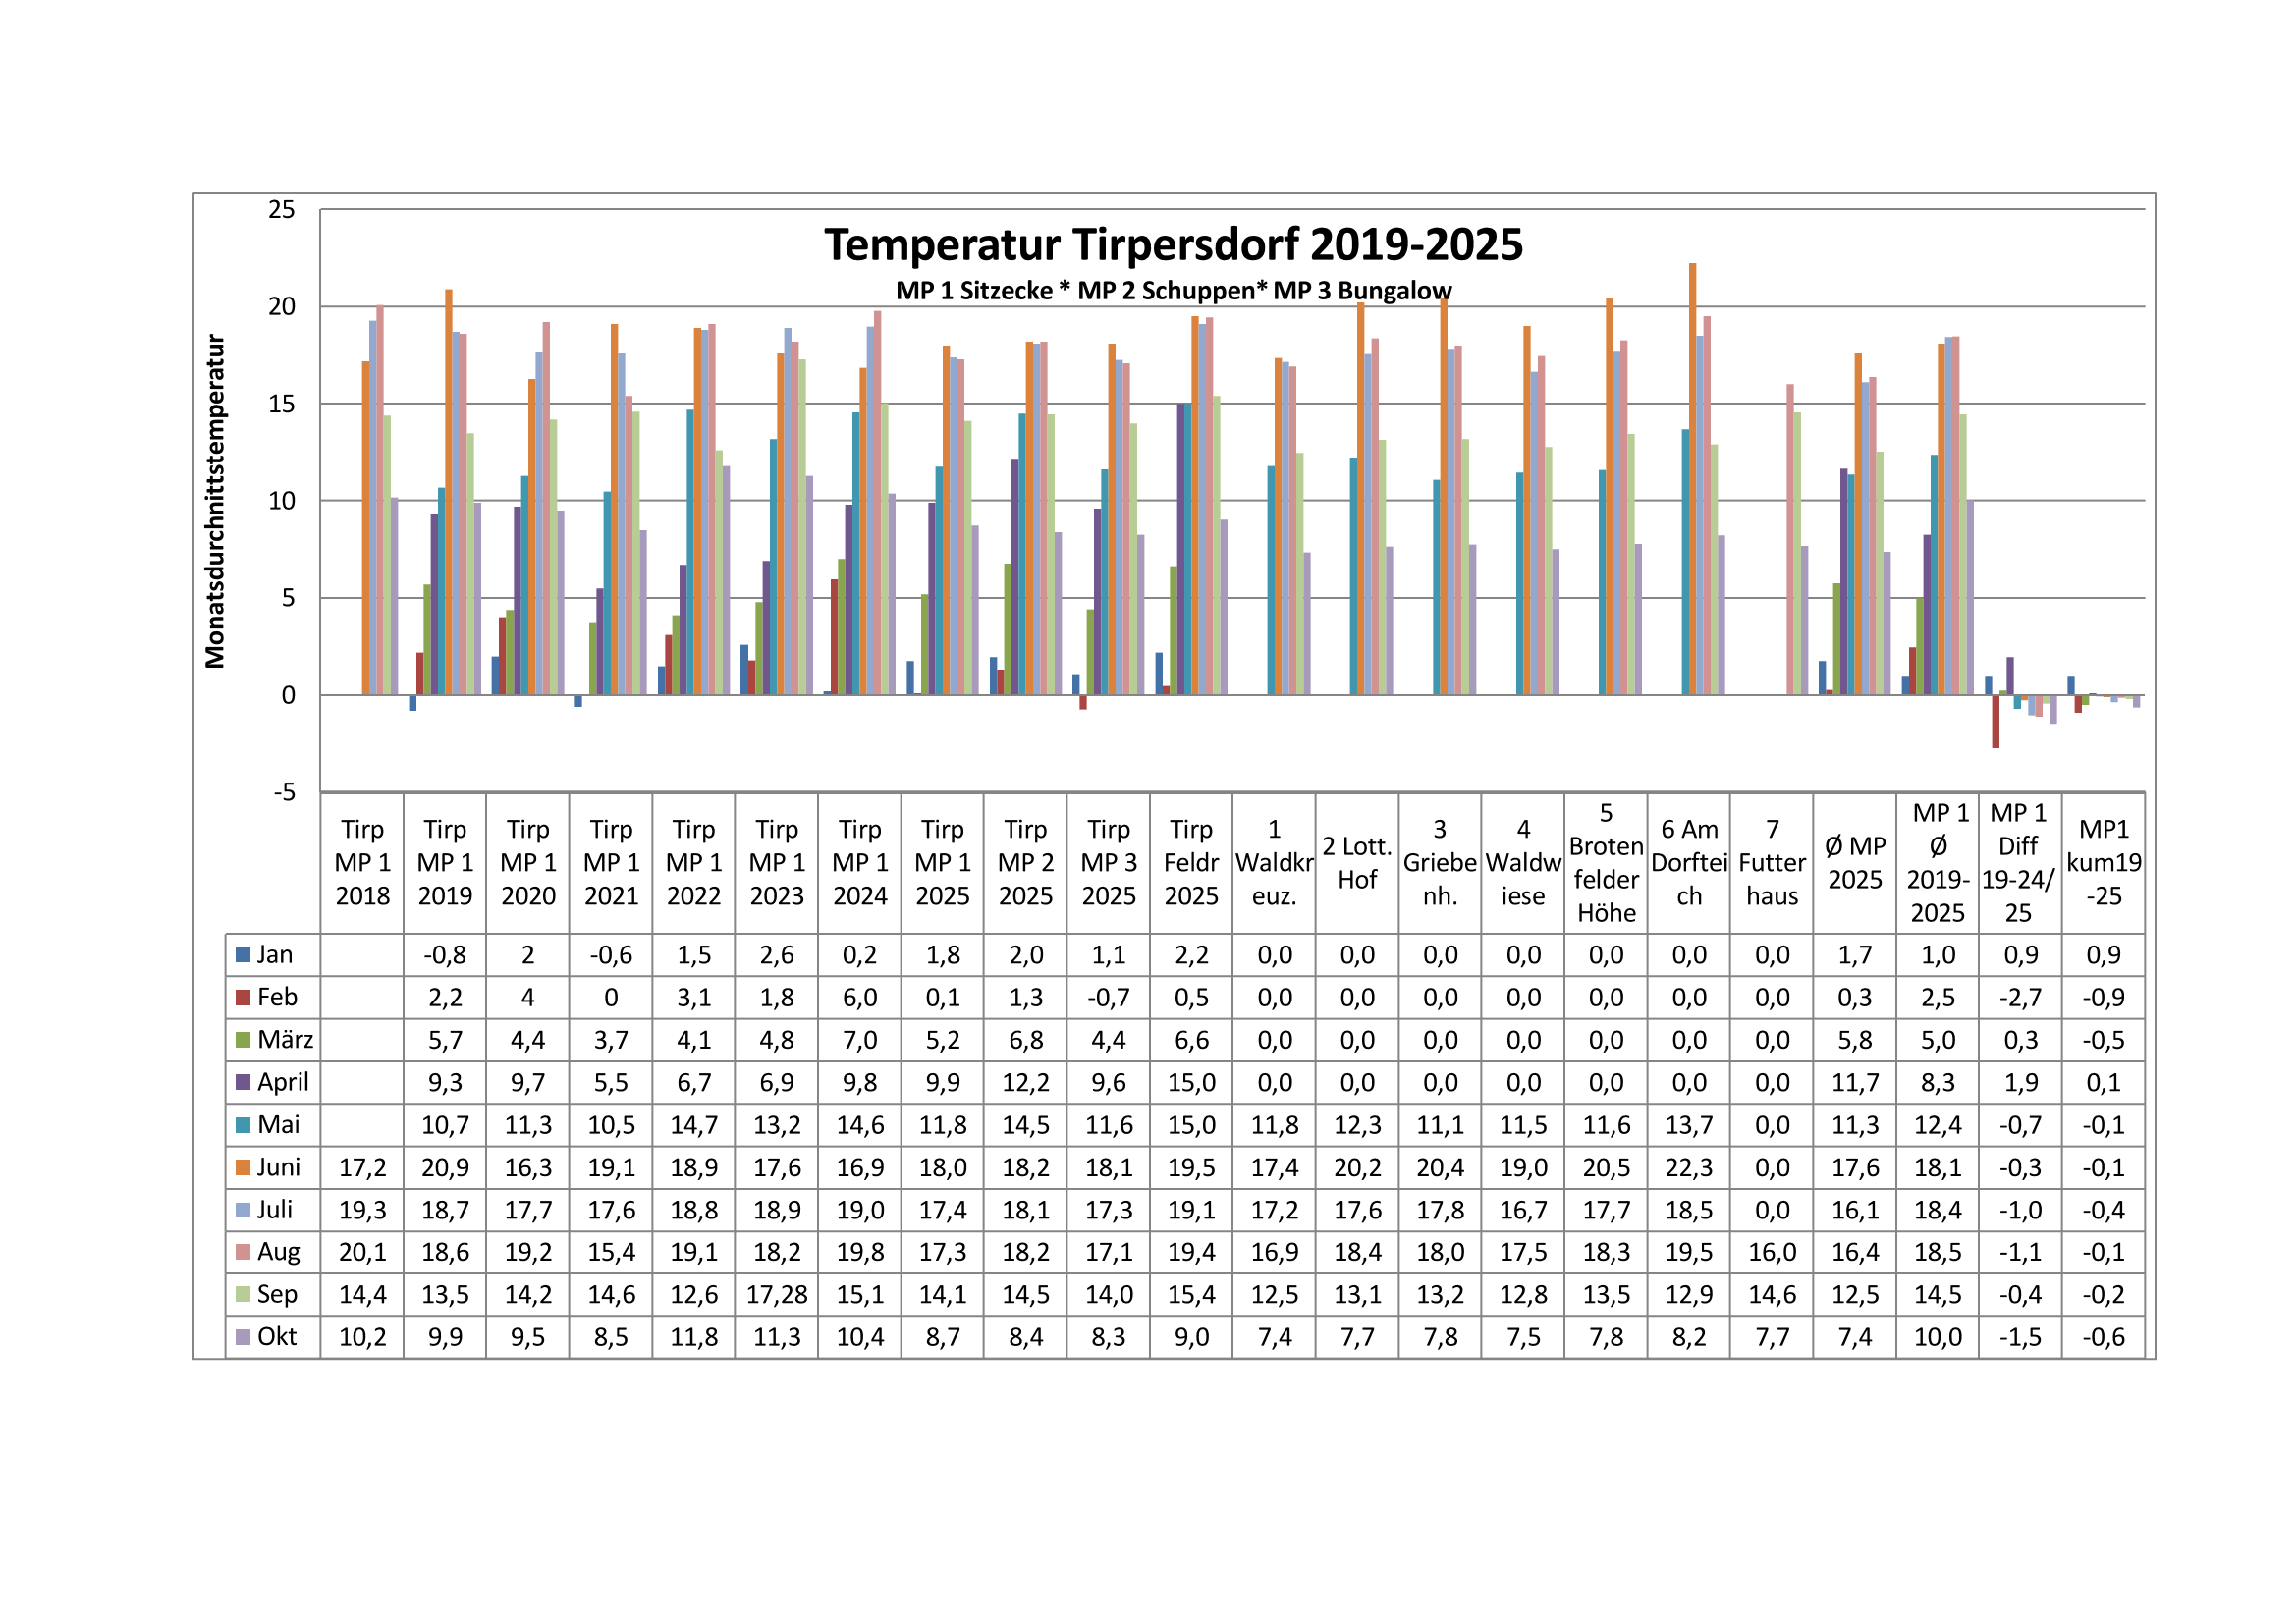The height and width of the screenshot is (1623, 2296).
Task: Click the Sep legend color swatch
Action: click(x=243, y=1294)
